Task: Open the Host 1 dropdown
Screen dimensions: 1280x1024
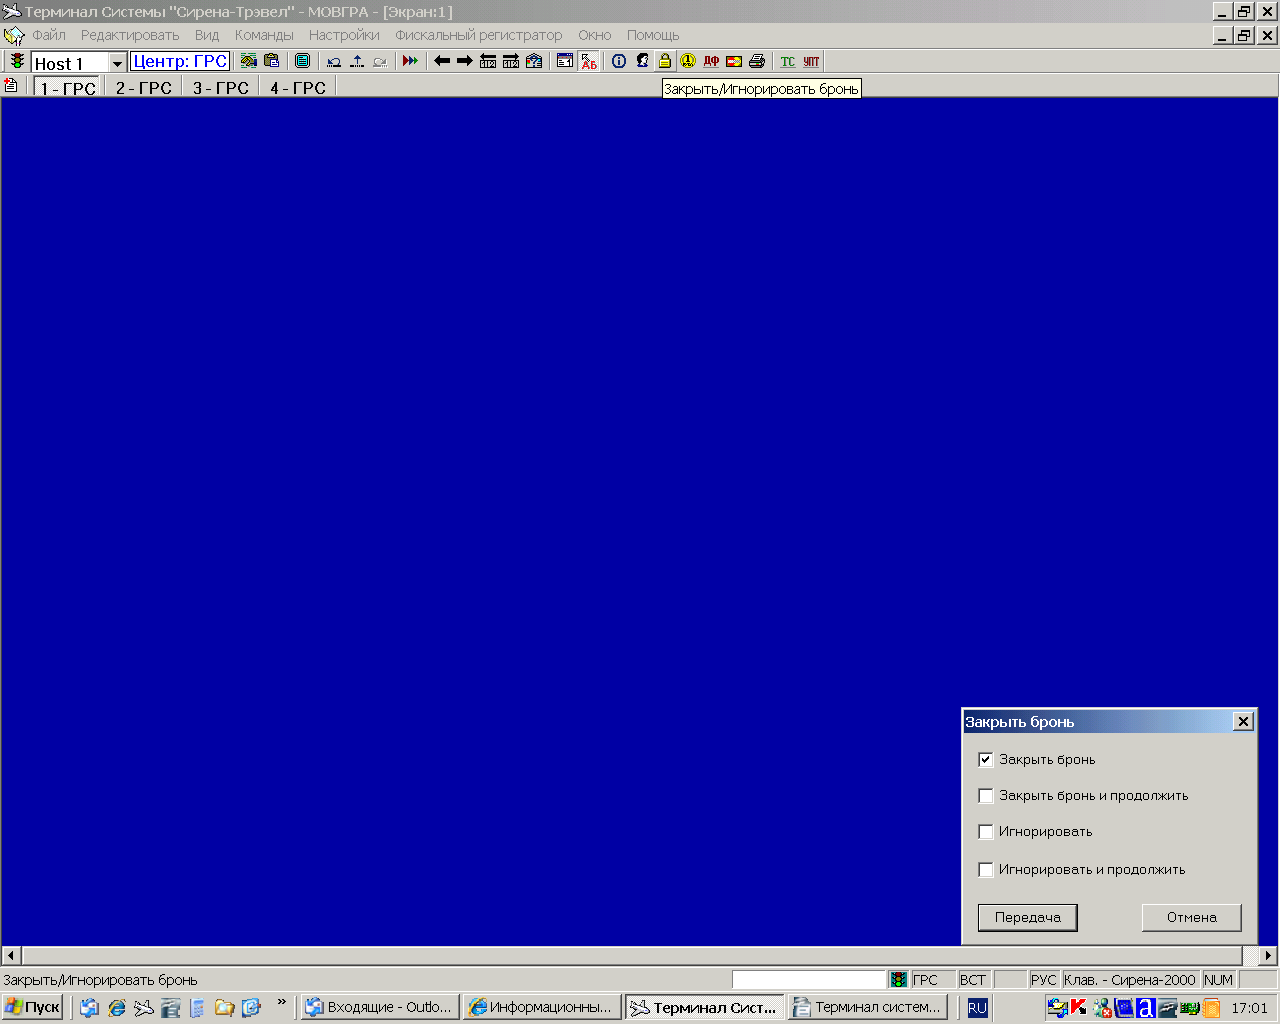Action: [x=117, y=63]
